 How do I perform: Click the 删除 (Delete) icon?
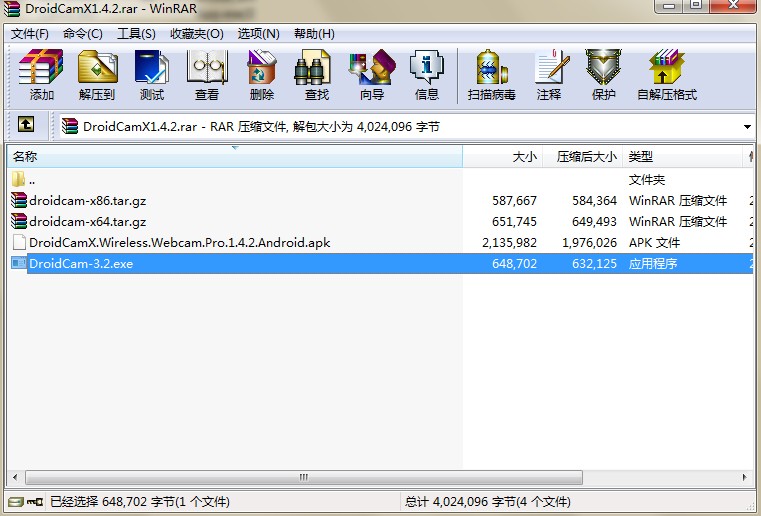tap(262, 75)
